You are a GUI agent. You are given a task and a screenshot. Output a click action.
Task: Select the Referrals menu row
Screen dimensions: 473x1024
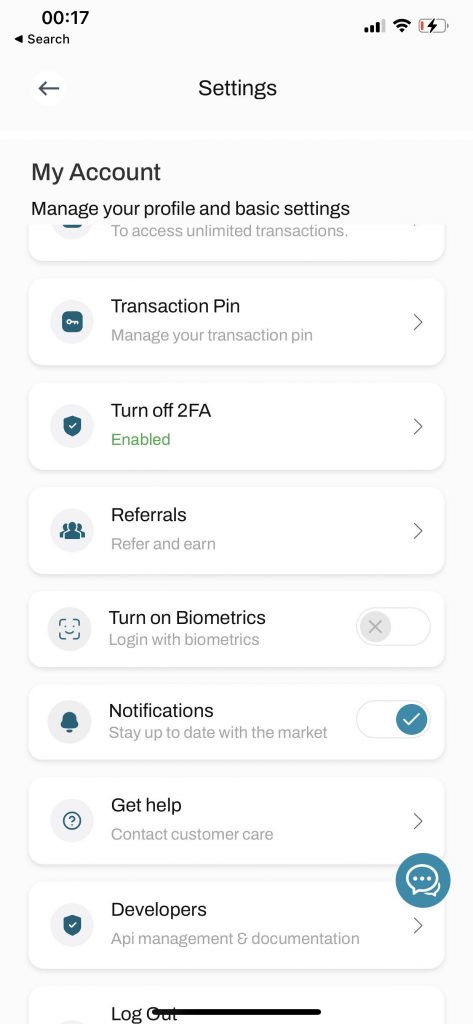[x=236, y=531]
